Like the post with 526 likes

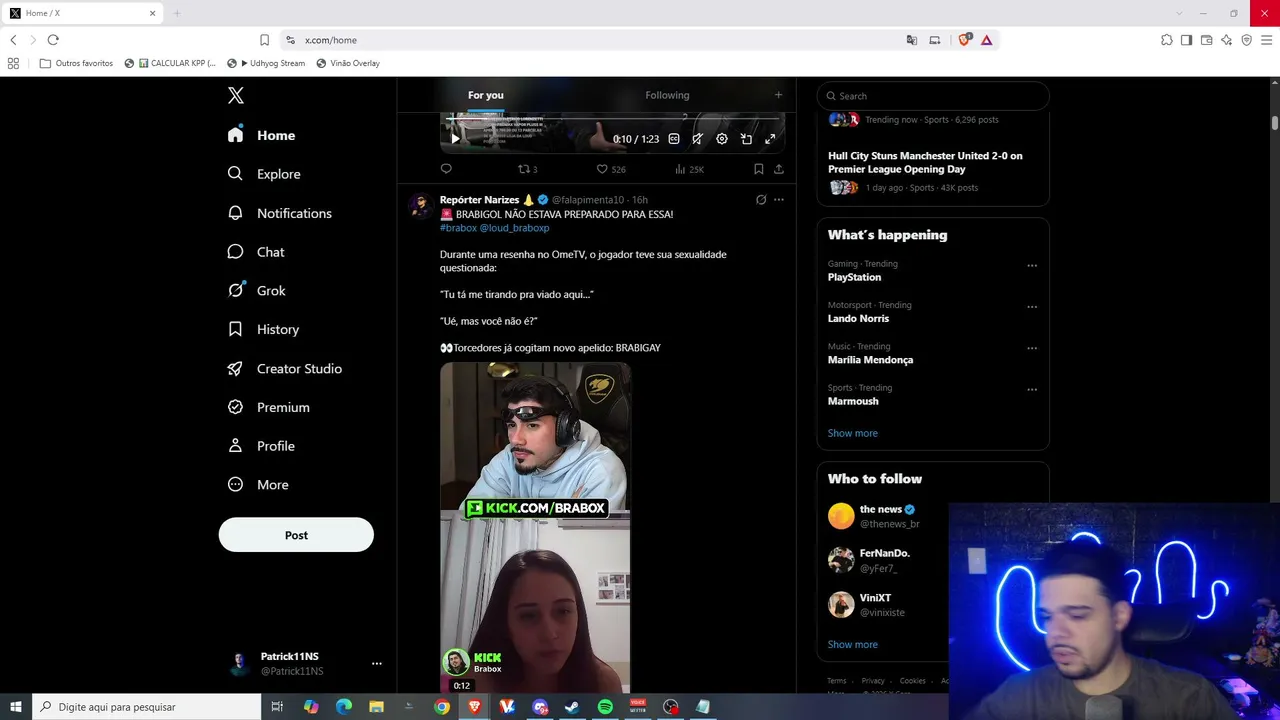click(610, 169)
